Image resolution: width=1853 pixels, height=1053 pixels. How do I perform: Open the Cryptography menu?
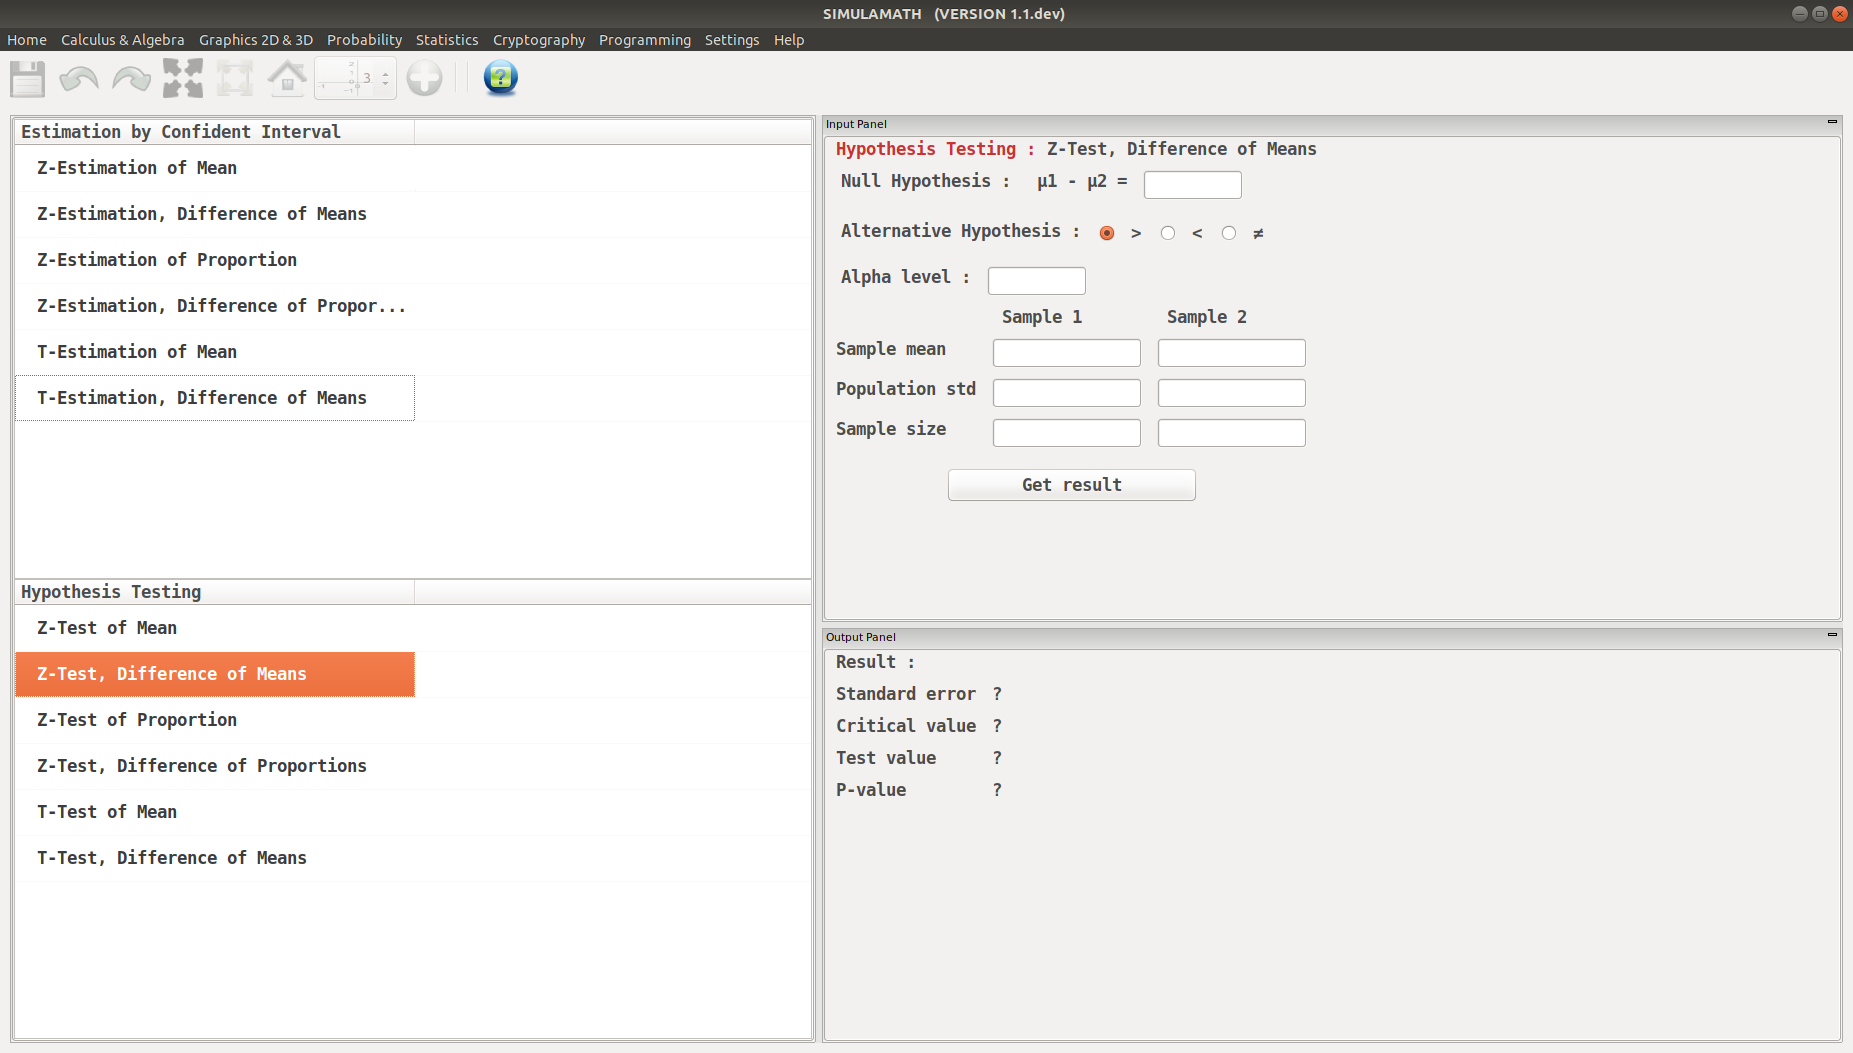tap(539, 40)
